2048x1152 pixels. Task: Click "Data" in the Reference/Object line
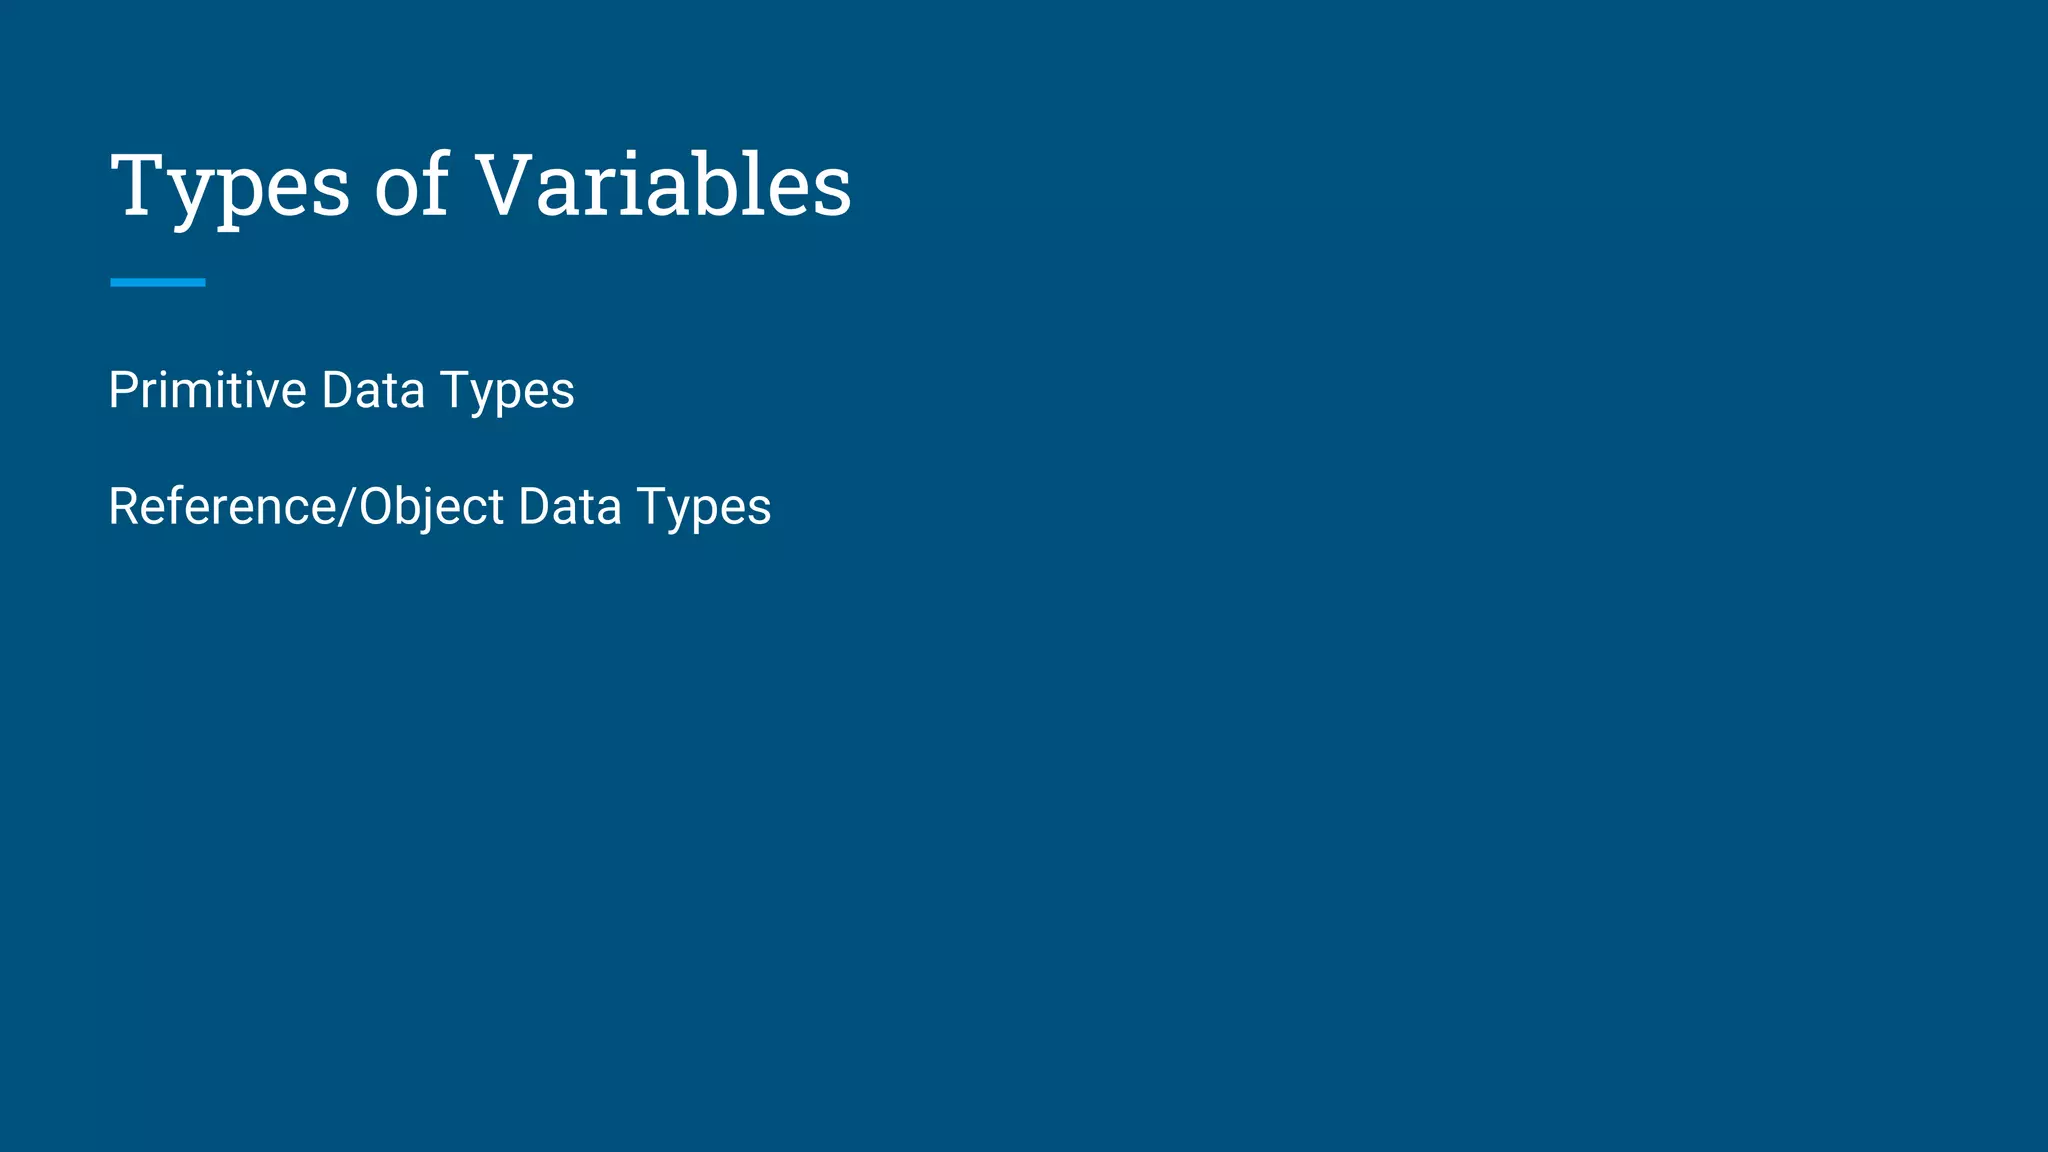point(570,506)
